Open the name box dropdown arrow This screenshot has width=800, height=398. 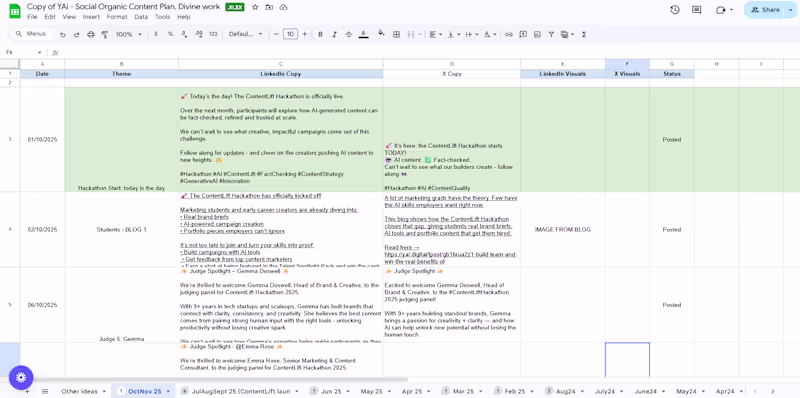(39, 53)
